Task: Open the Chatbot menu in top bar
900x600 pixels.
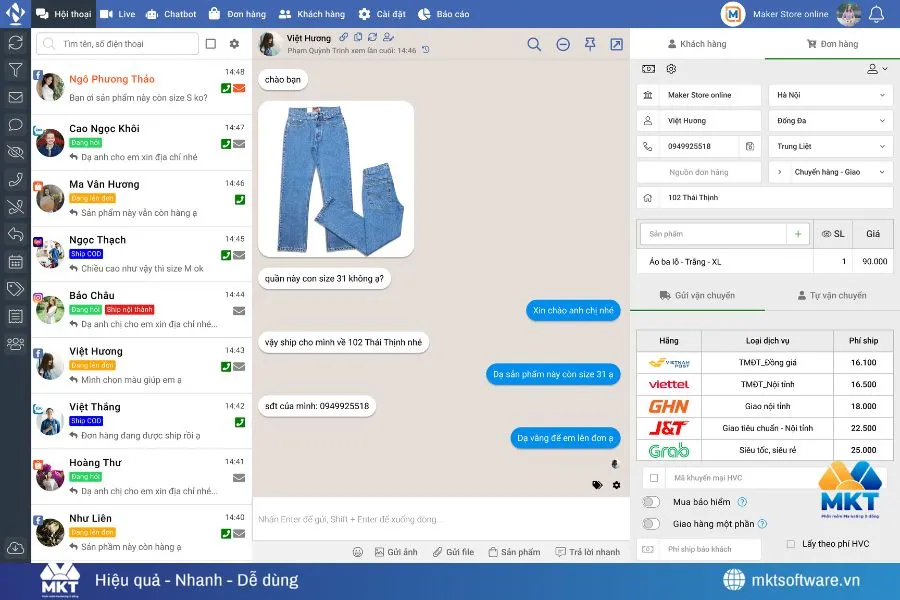Action: coord(171,13)
